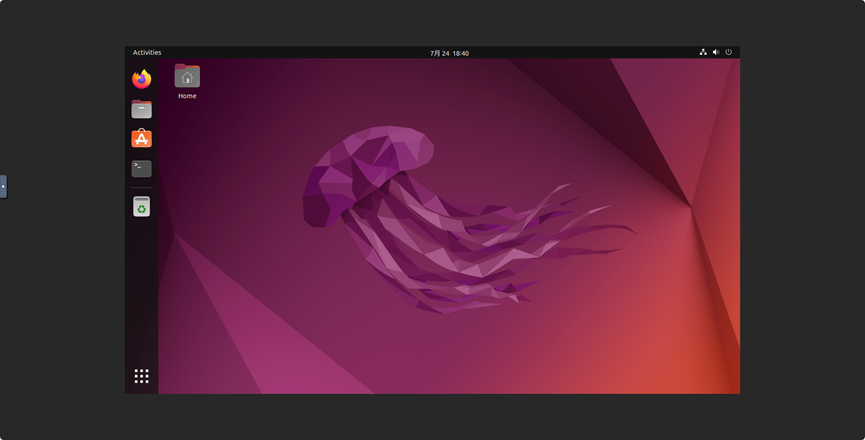Show Applications grid at dock bottom
Screen dimensions: 865x440
[x=141, y=376]
